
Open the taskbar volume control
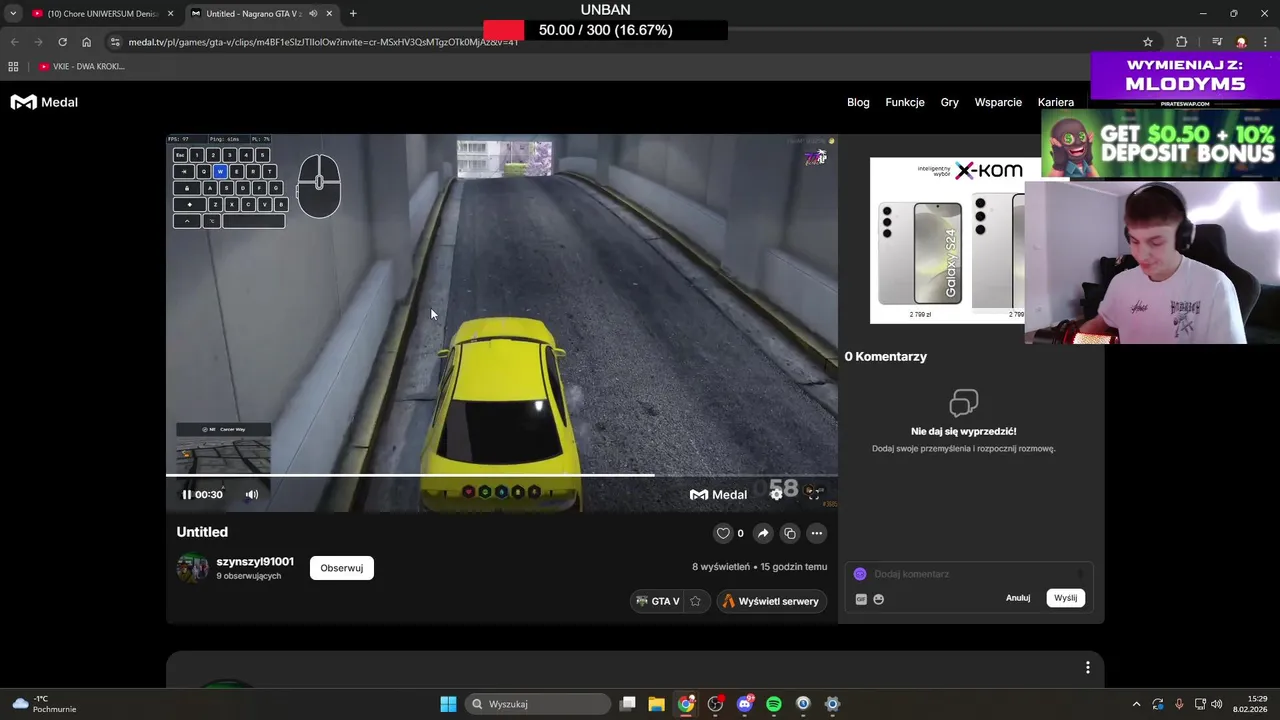coord(1217,704)
